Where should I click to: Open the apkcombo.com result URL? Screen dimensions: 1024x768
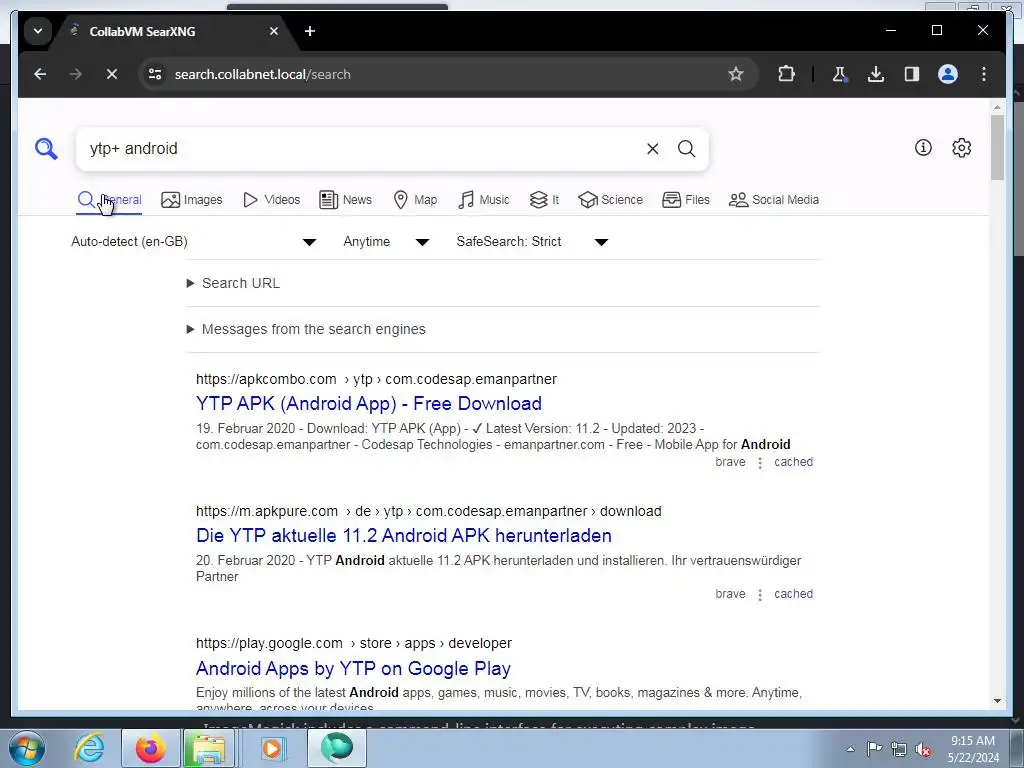click(x=376, y=379)
